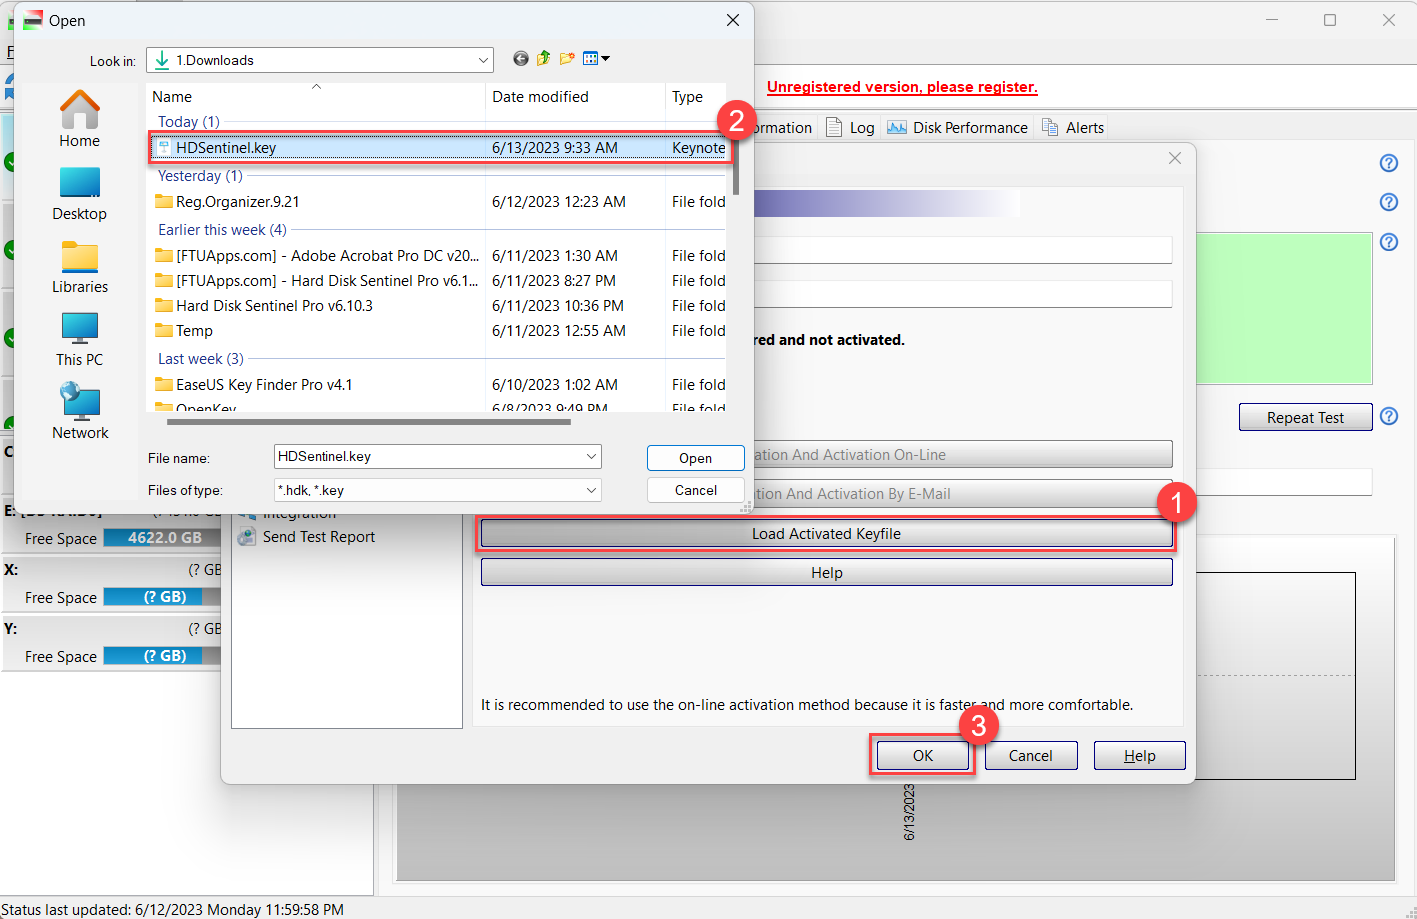Click the Help button beside registration Cancel

(x=1140, y=756)
